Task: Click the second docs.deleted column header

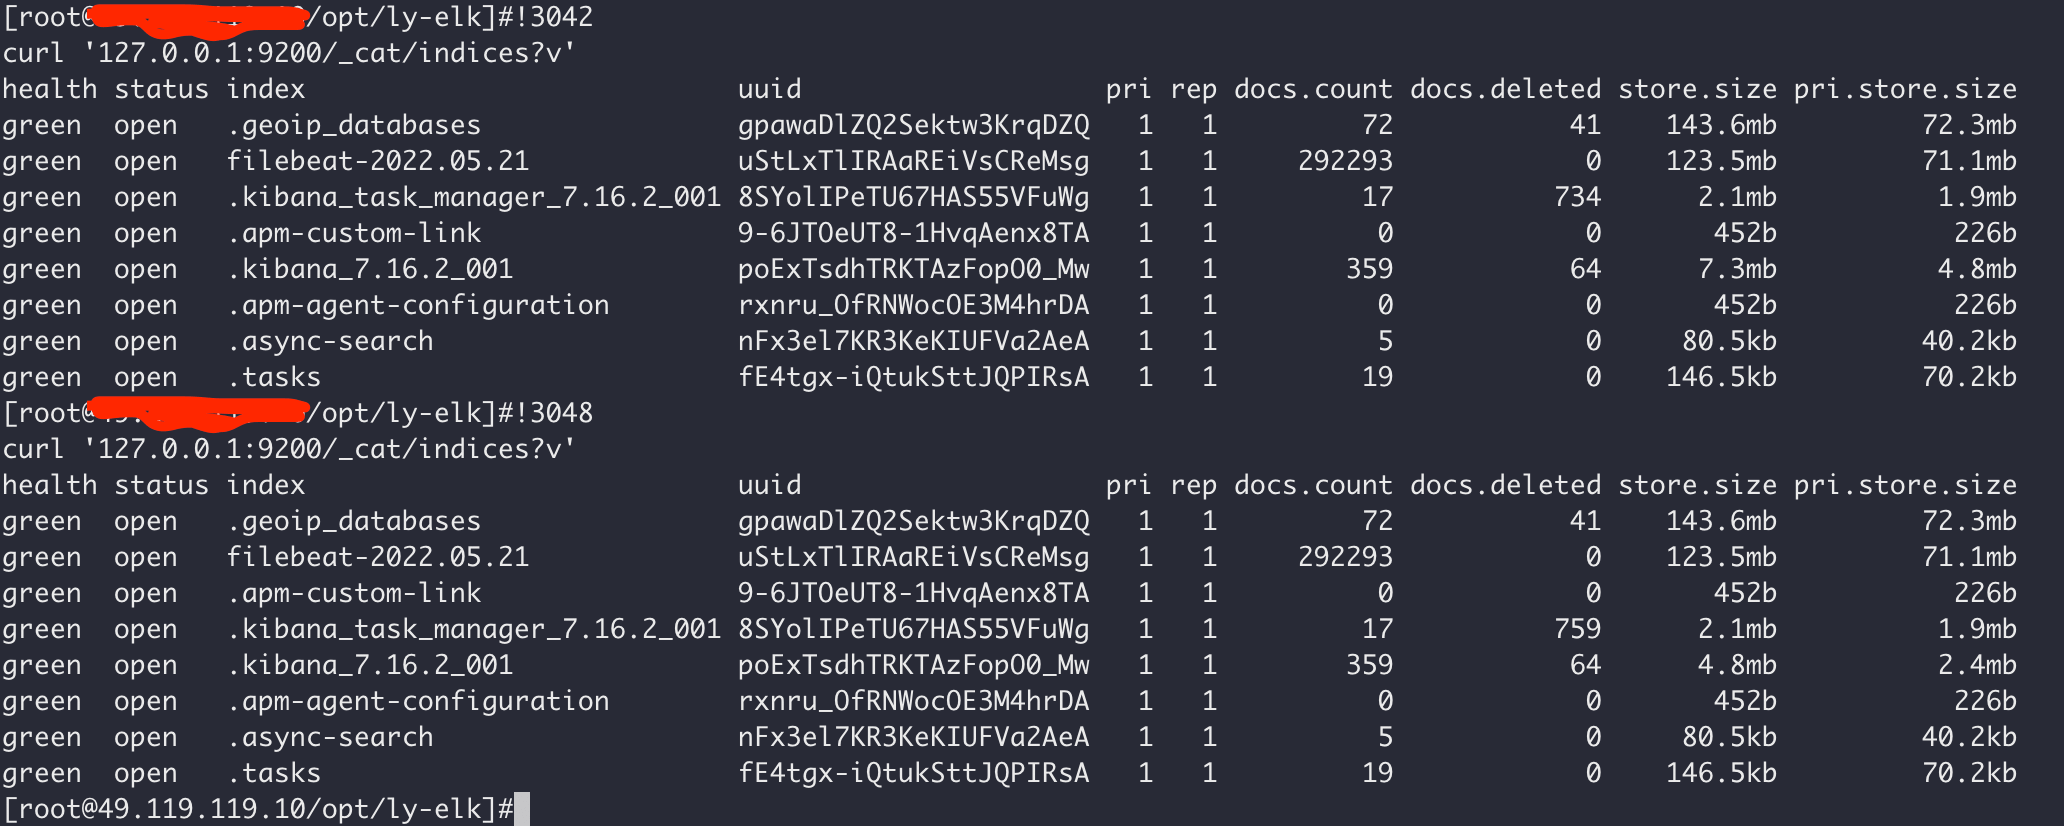Action: pos(1505,485)
